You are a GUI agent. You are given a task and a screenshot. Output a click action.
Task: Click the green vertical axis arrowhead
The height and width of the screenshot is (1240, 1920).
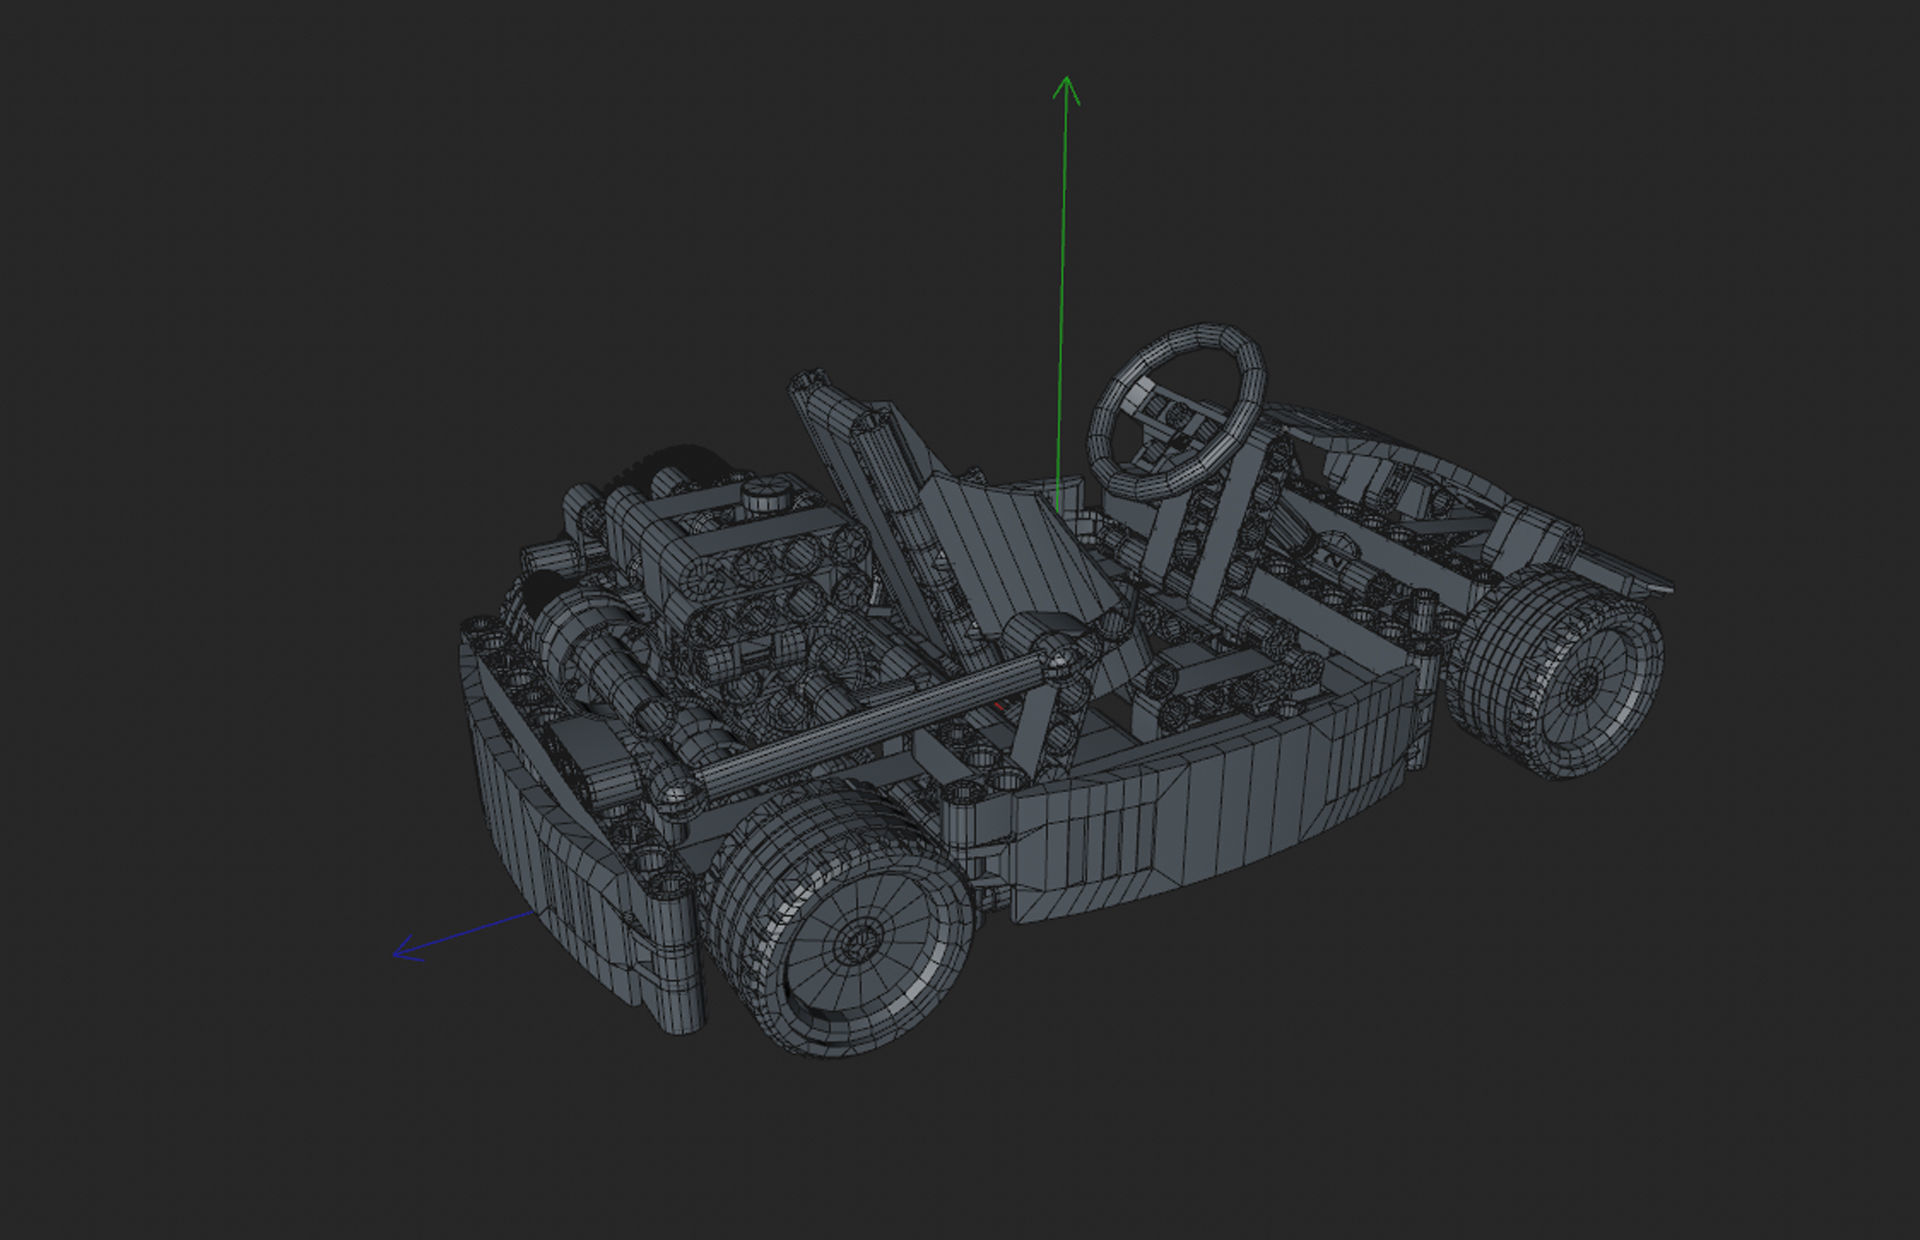[x=1067, y=89]
